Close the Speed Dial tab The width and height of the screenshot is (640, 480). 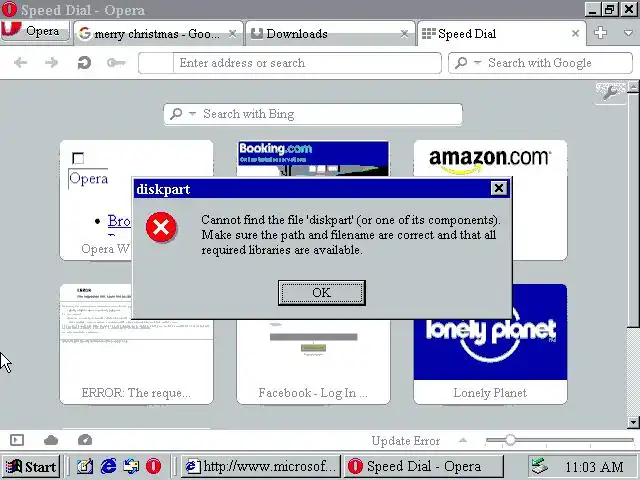click(576, 33)
